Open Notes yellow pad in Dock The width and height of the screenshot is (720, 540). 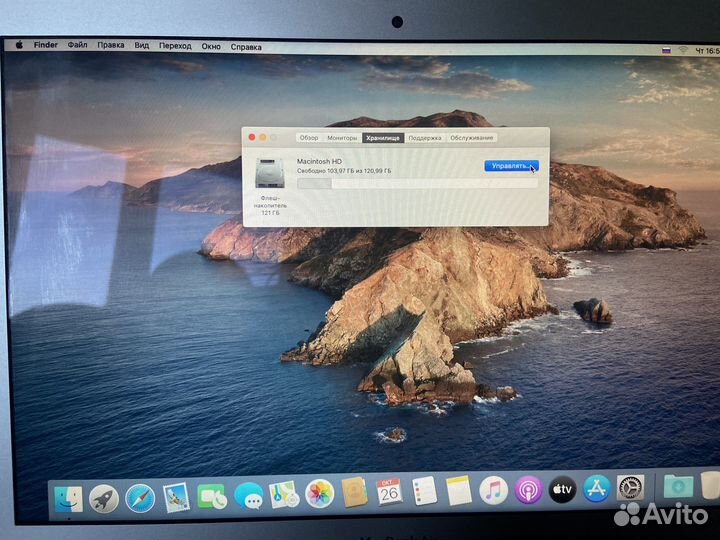[459, 490]
